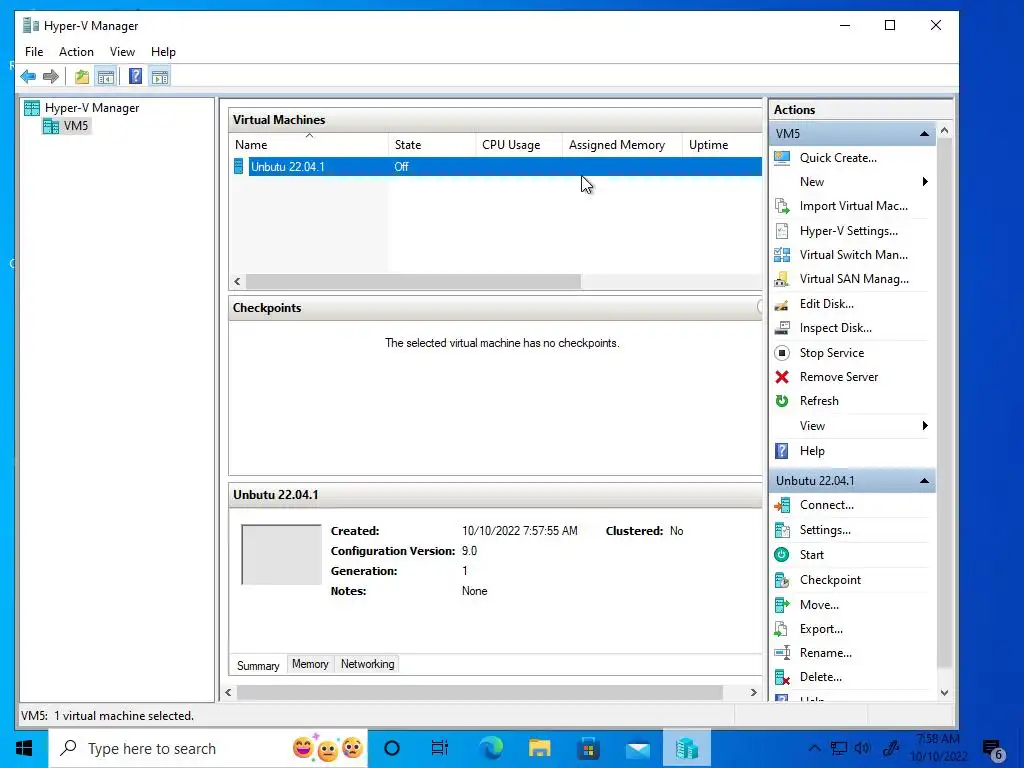This screenshot has width=1024, height=768.
Task: Select the VM5 server node in tree
Action: [66, 125]
